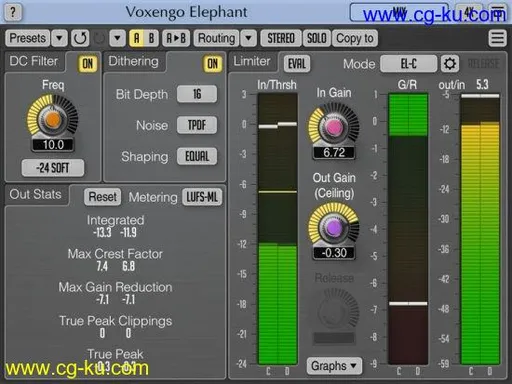Click the undo arrow icon
512x384 pixels.
point(80,38)
